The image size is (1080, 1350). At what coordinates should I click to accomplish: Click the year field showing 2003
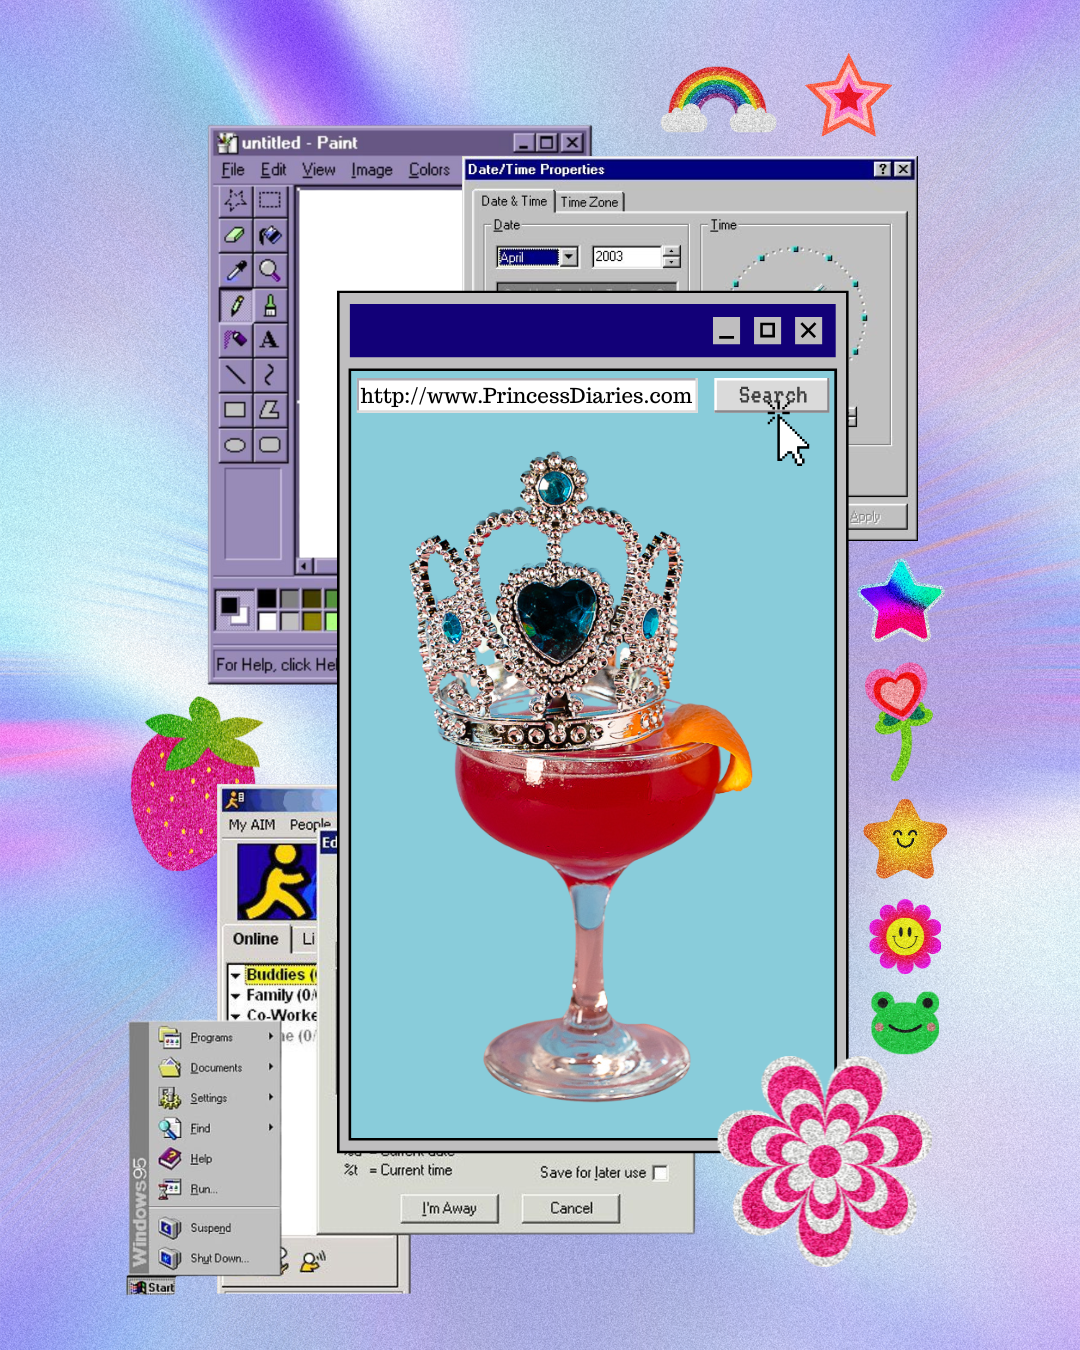(627, 257)
